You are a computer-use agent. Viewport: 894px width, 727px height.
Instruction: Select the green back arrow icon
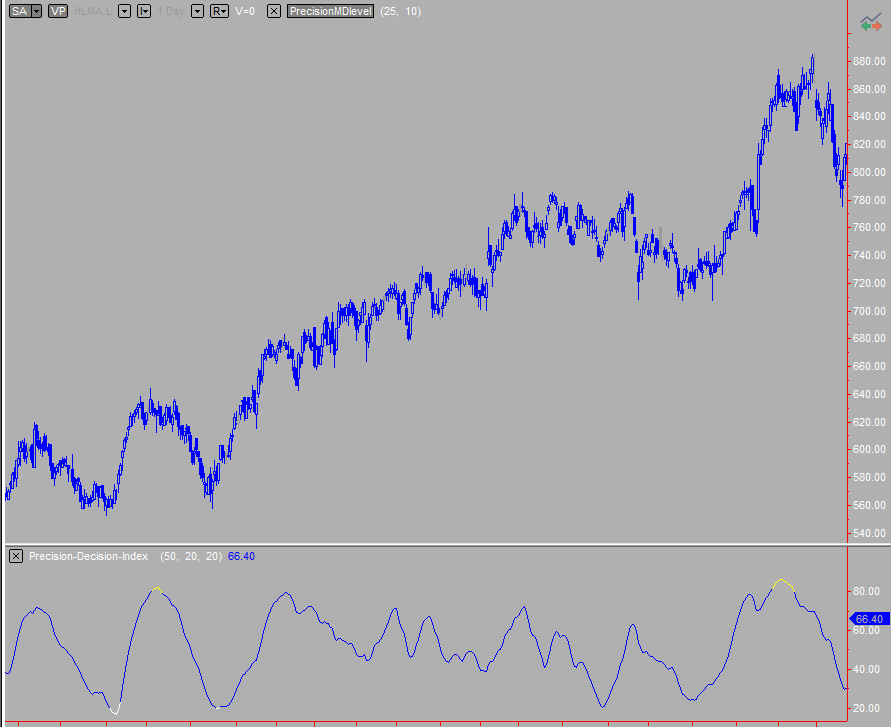point(866,26)
